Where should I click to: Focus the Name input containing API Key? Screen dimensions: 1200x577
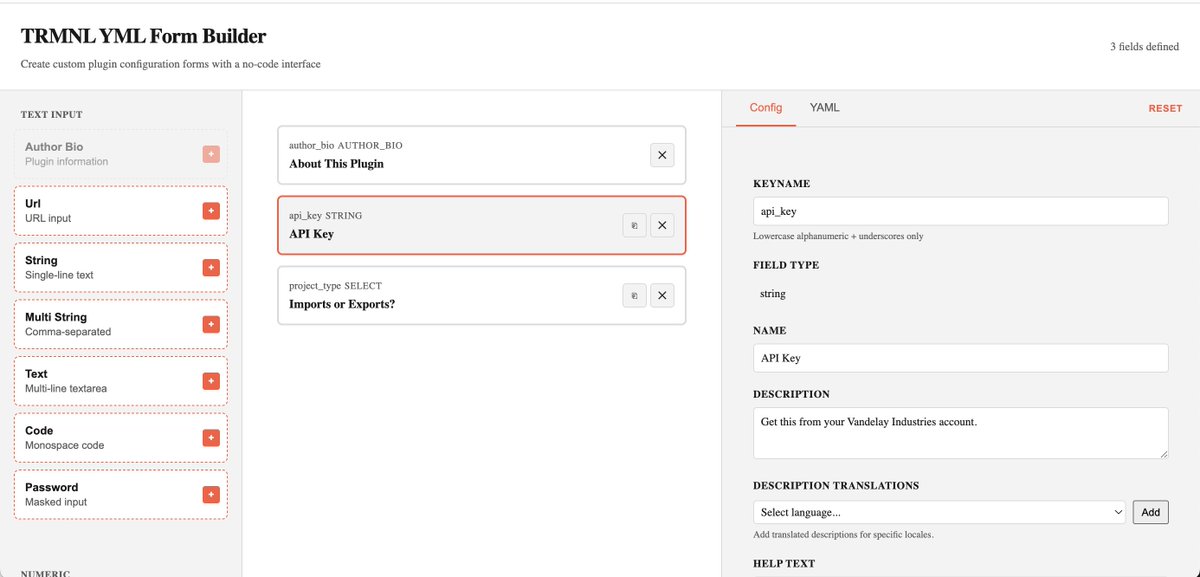(x=960, y=358)
